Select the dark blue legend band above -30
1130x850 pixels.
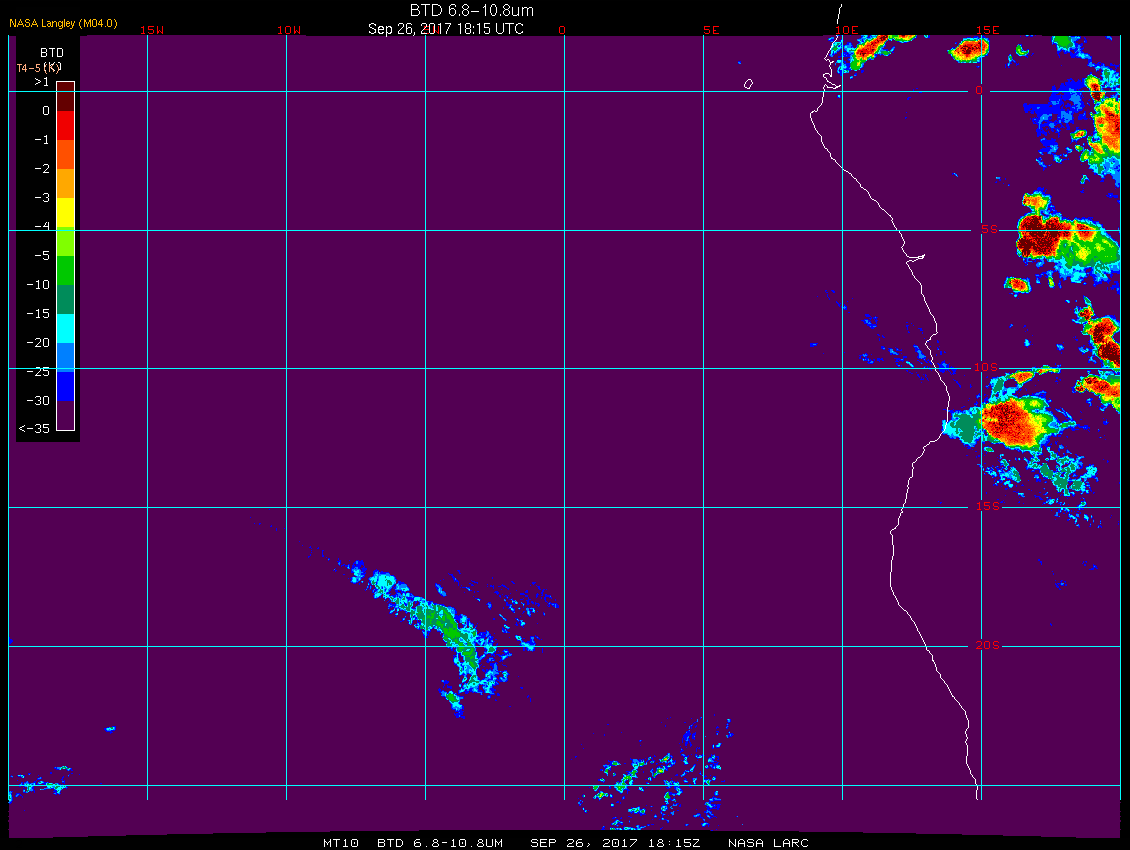pyautogui.click(x=66, y=386)
